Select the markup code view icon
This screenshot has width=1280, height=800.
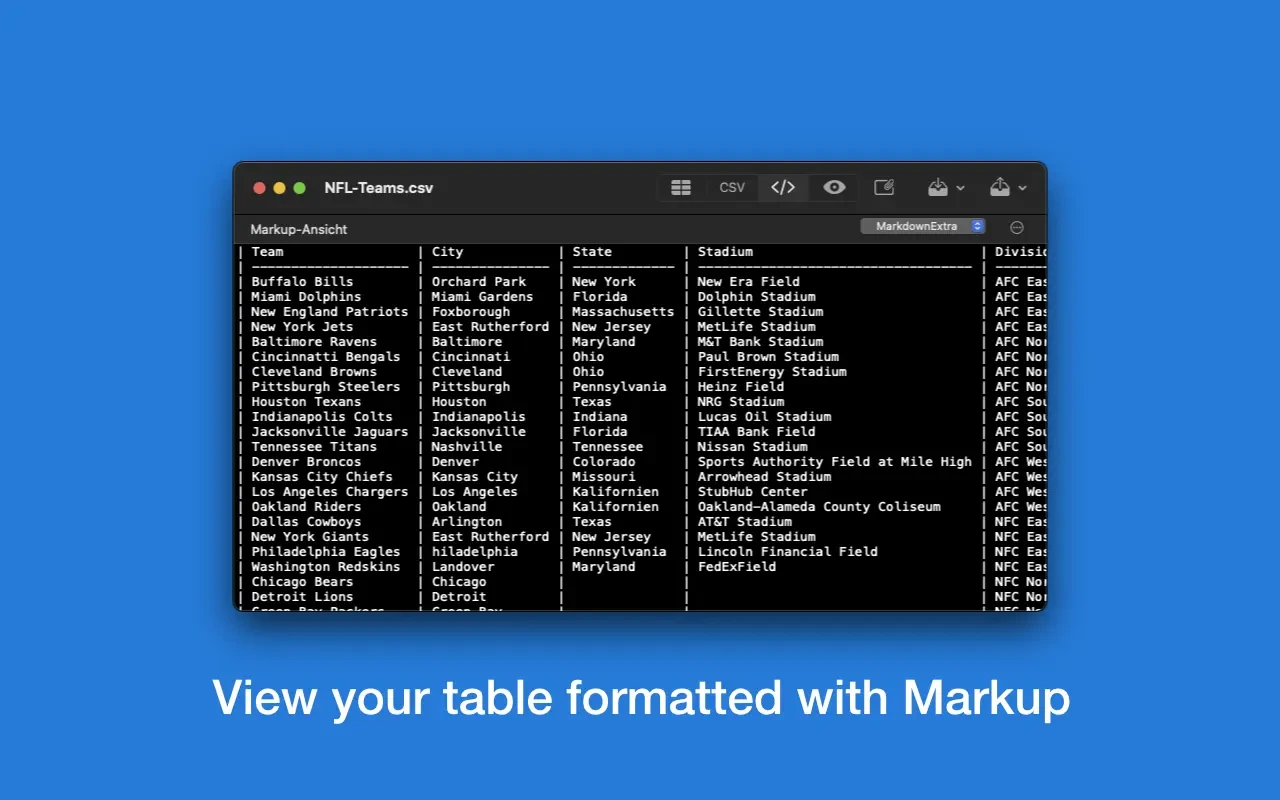(783, 187)
